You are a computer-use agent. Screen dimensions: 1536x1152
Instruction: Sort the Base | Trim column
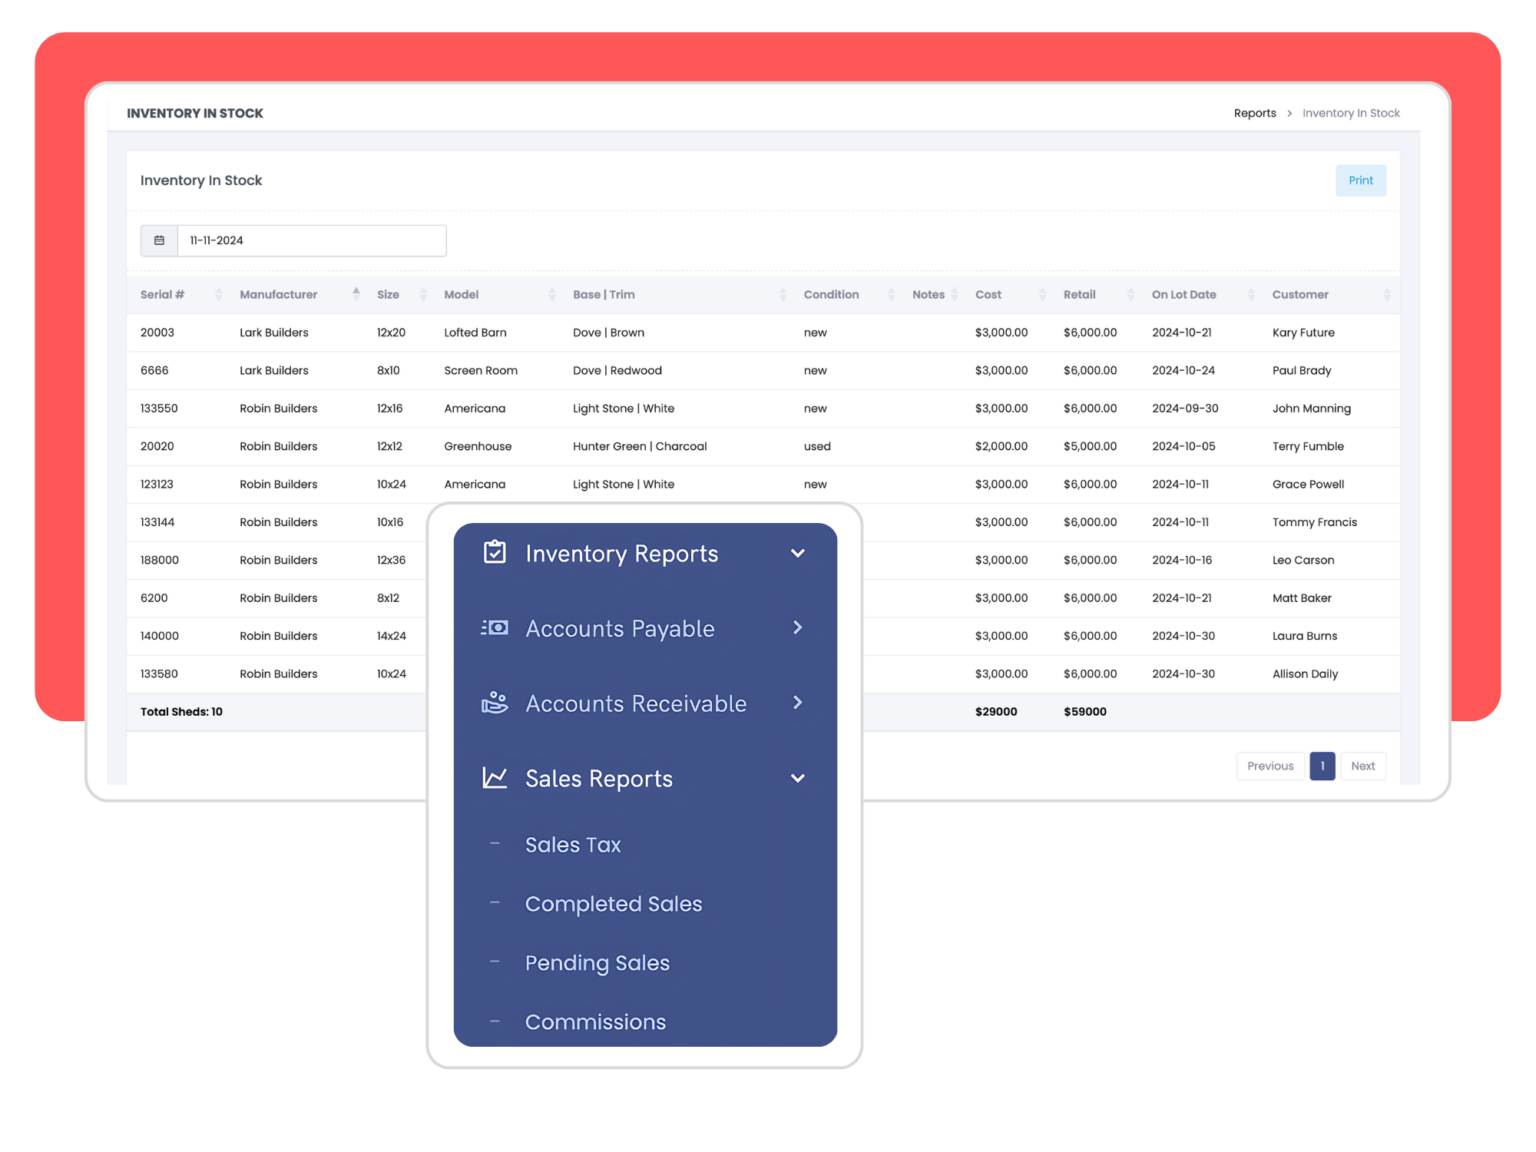point(782,295)
